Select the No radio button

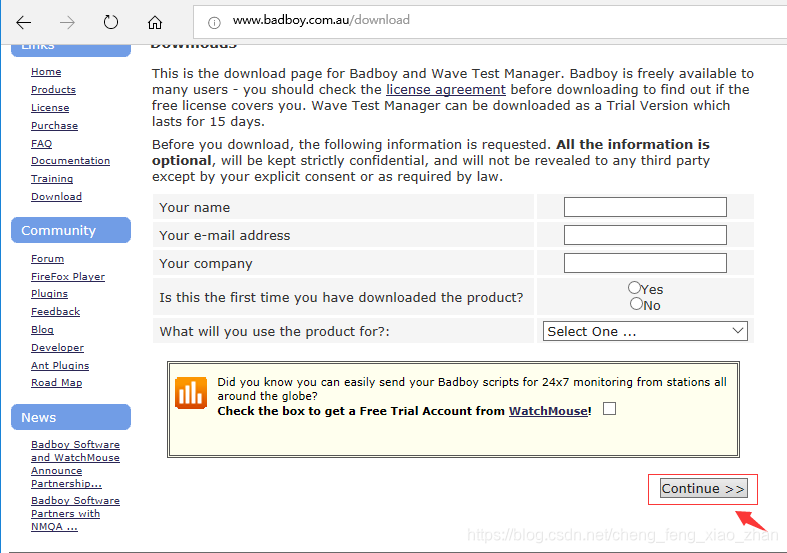point(636,304)
